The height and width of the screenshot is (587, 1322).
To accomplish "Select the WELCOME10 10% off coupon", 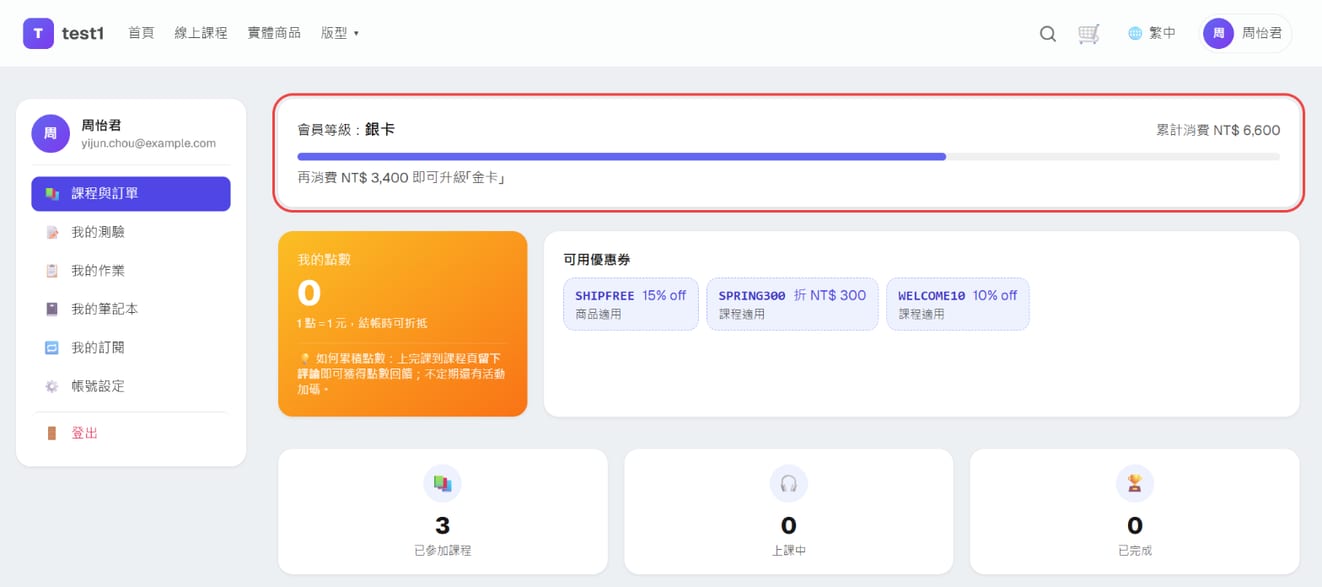I will (957, 304).
